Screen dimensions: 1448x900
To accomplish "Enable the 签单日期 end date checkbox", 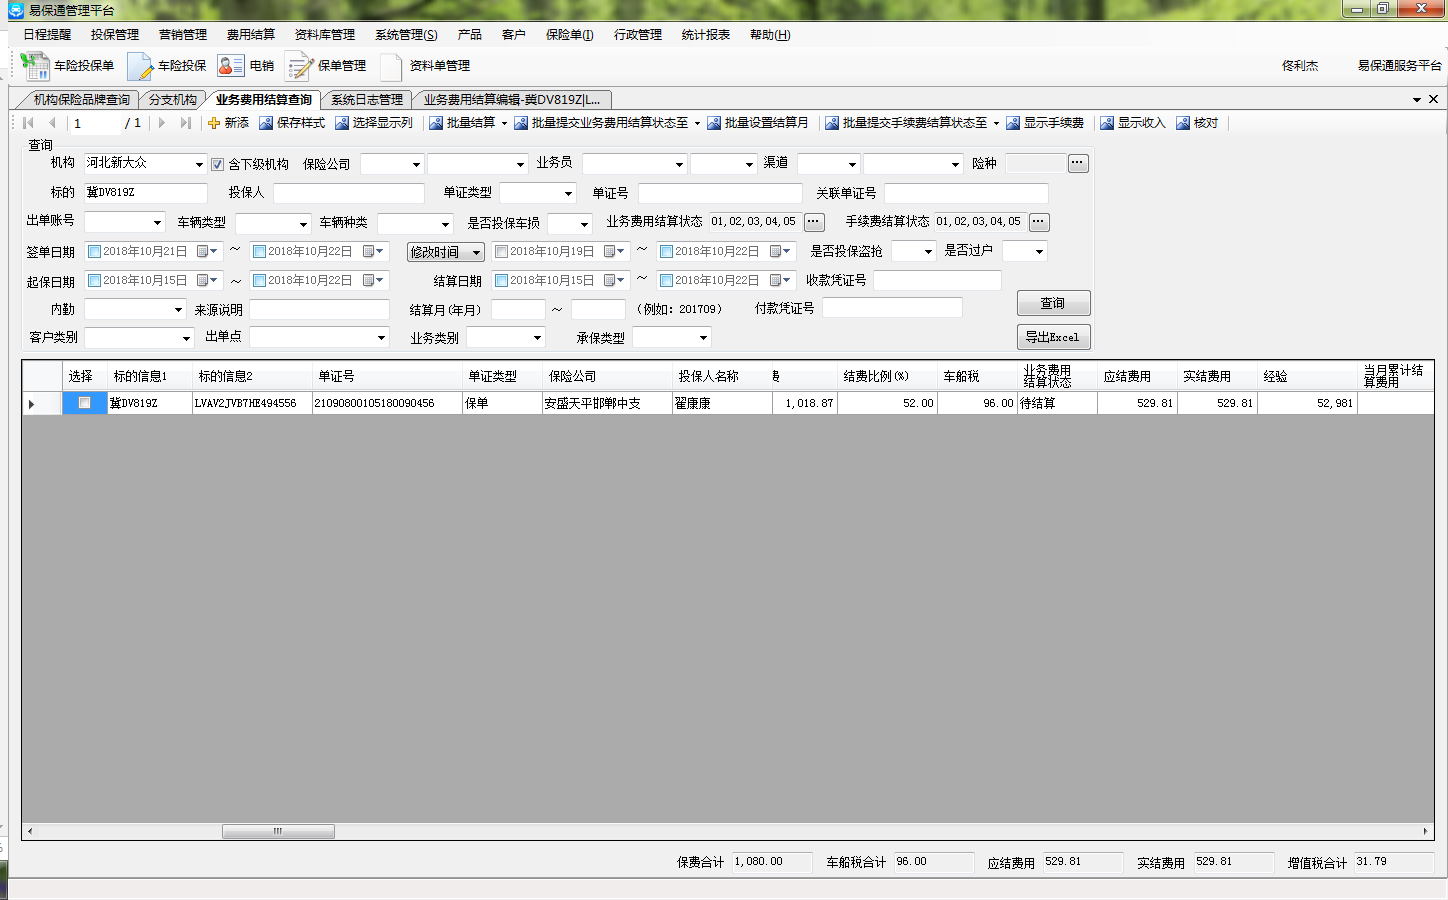I will [259, 252].
